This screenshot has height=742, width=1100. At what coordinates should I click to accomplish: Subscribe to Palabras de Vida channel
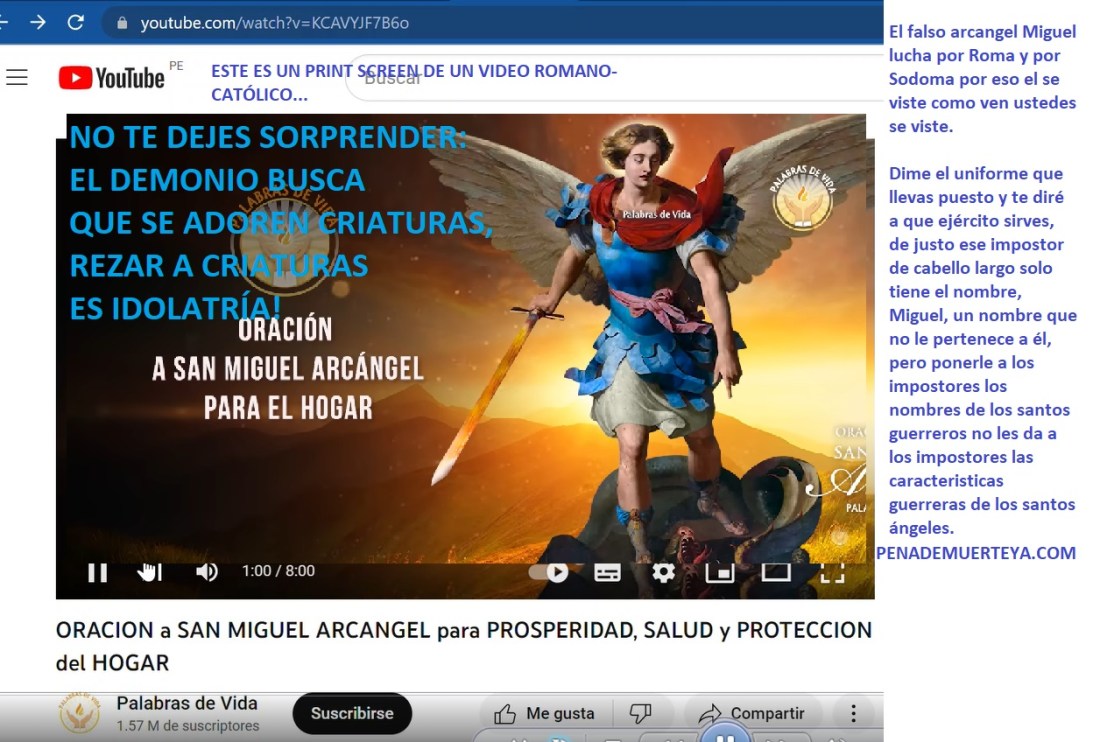click(x=351, y=713)
